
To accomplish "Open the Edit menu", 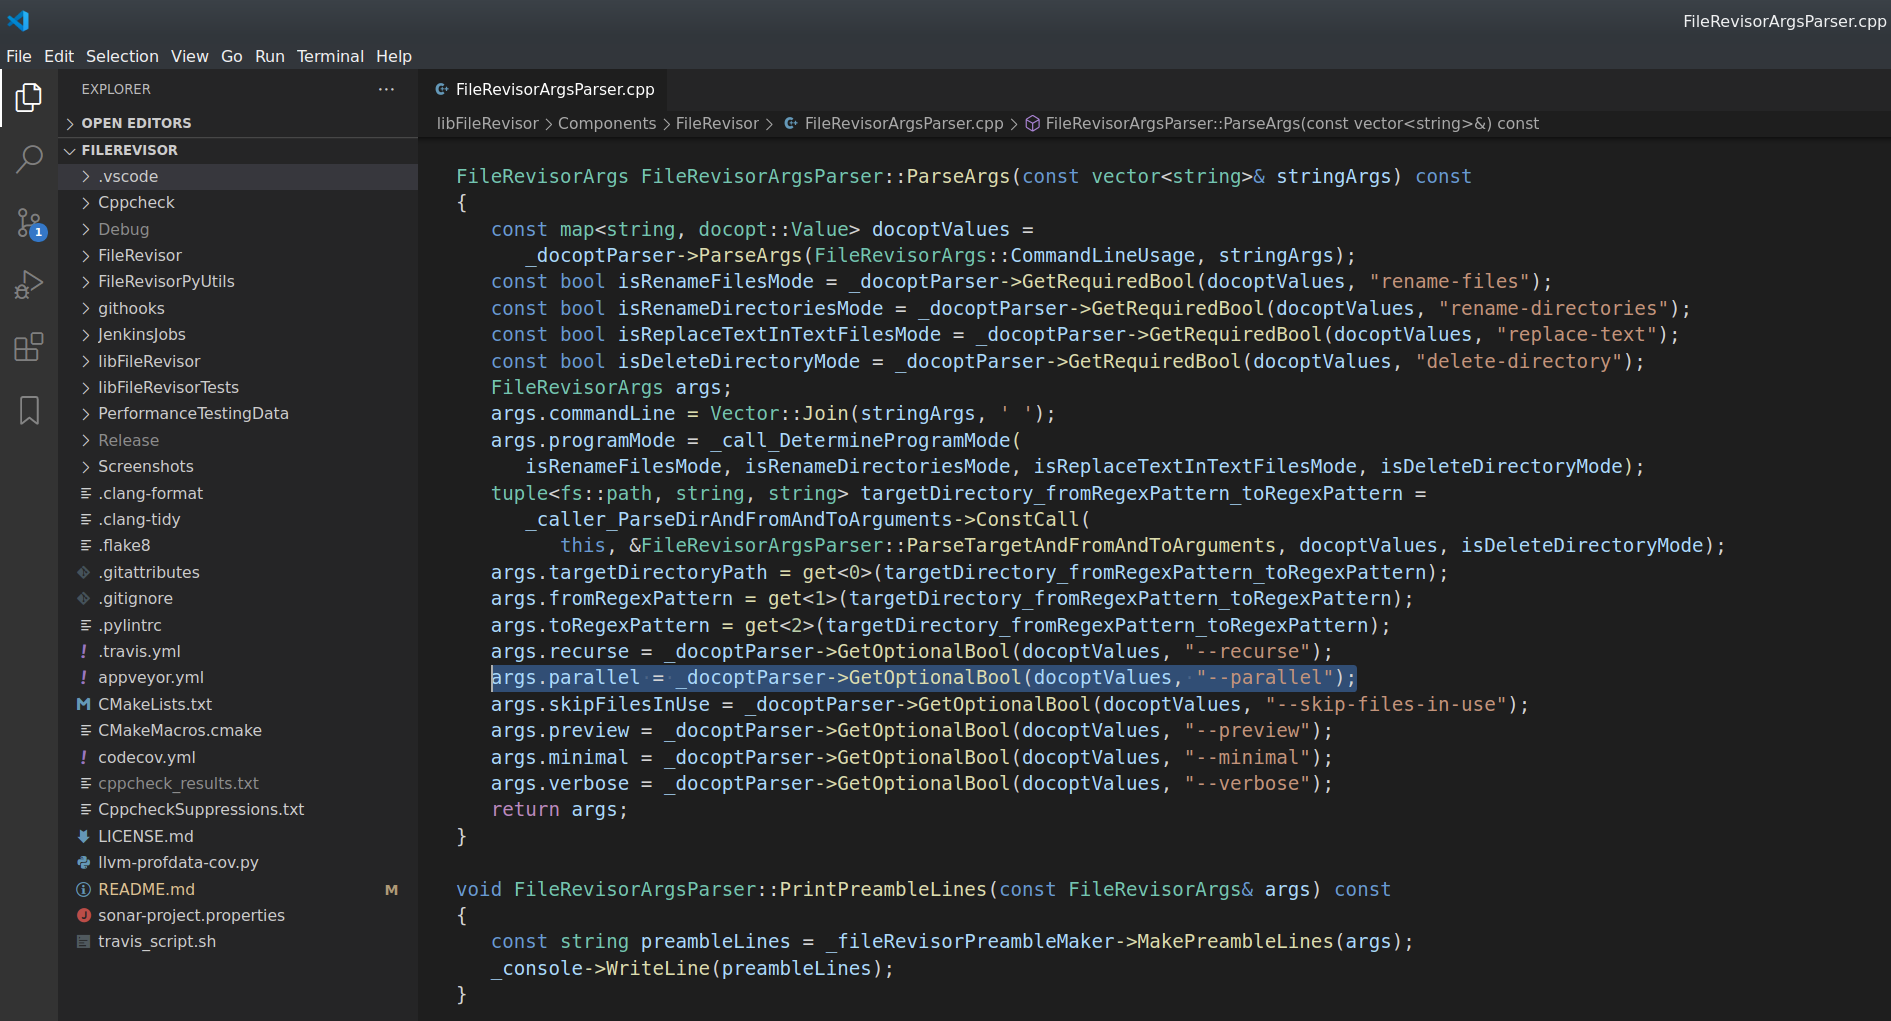I will coord(59,56).
